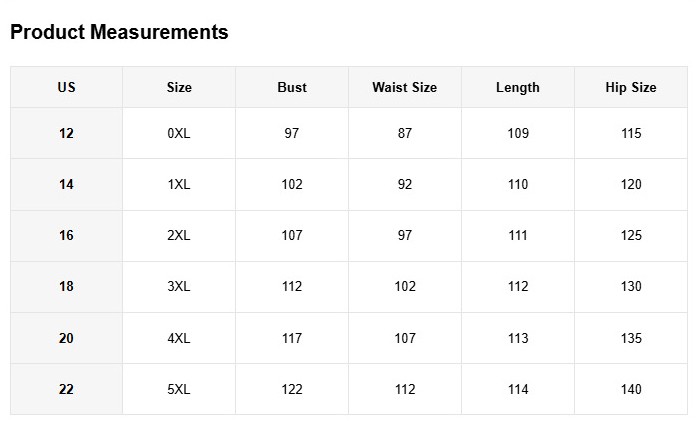Viewport: 698px width, 425px height.
Task: Select length value 113 for 4XL
Action: 517,339
